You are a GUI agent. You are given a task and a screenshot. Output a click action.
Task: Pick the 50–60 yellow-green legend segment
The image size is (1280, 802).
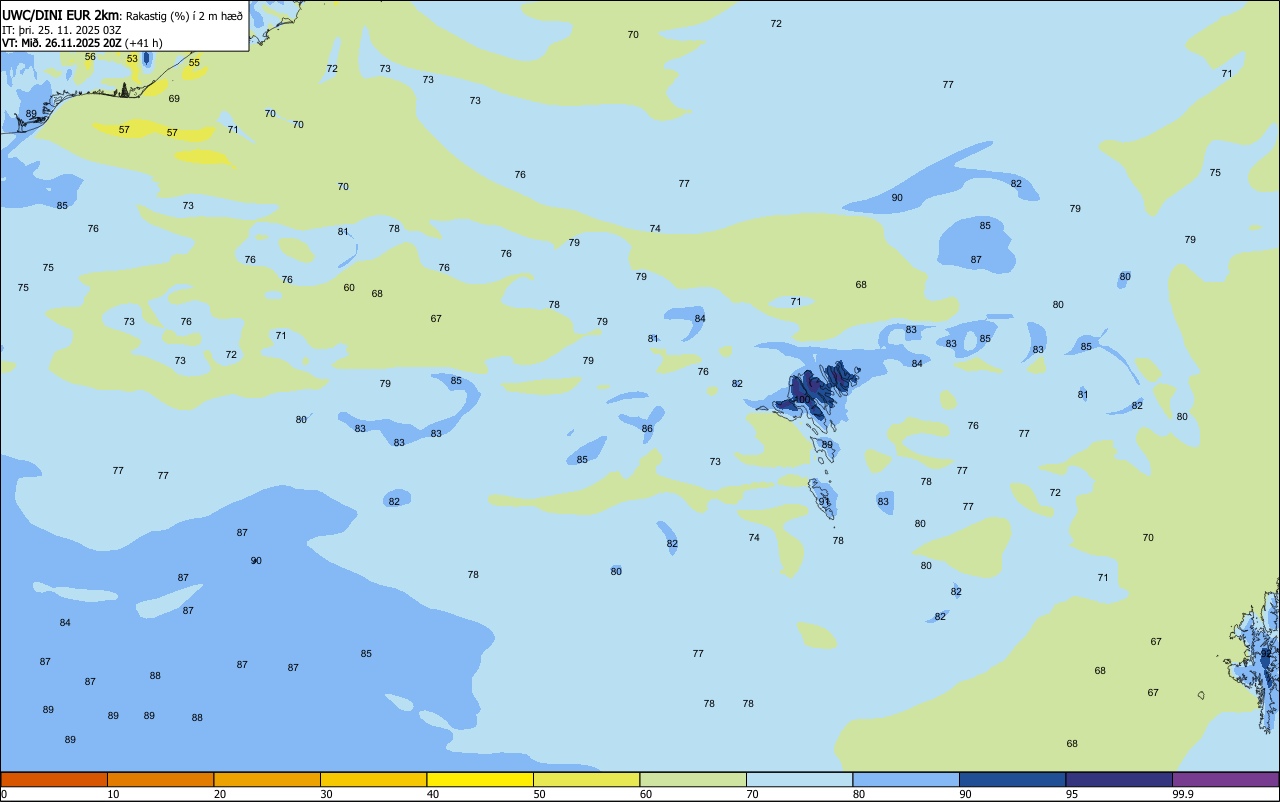point(586,779)
